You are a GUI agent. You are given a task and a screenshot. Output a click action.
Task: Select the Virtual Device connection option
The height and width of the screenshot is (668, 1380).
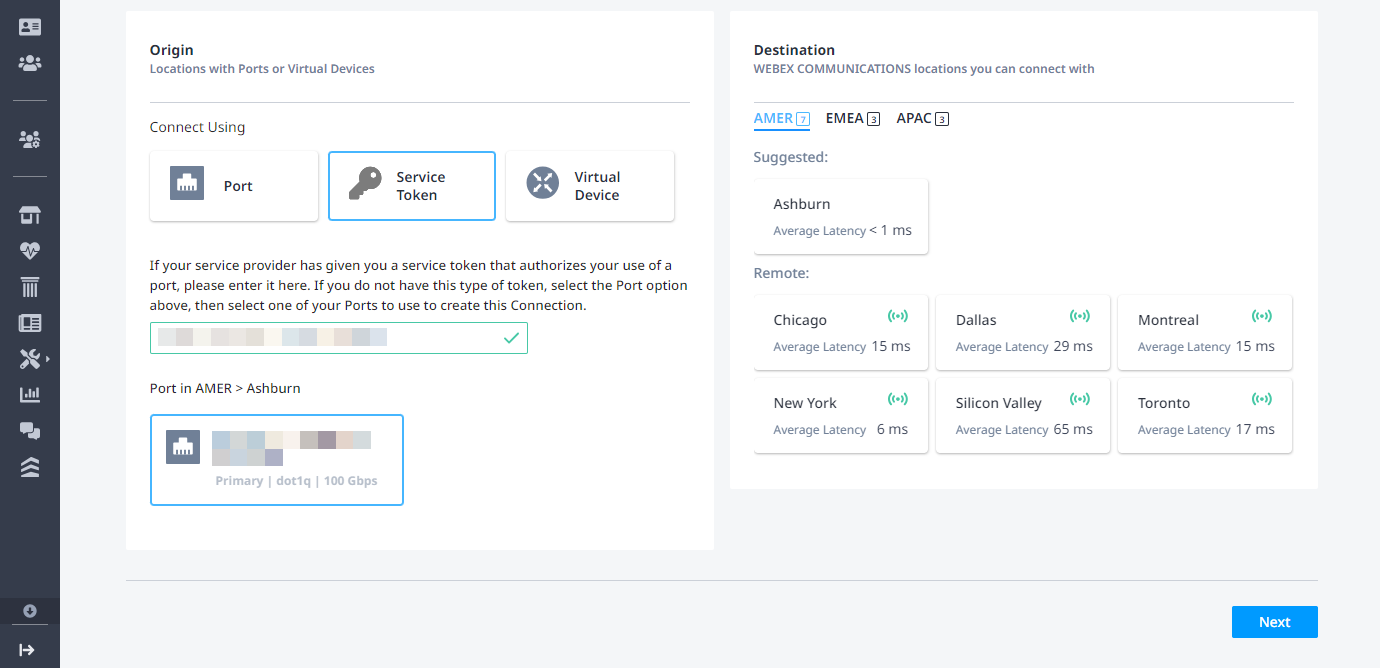coord(590,186)
